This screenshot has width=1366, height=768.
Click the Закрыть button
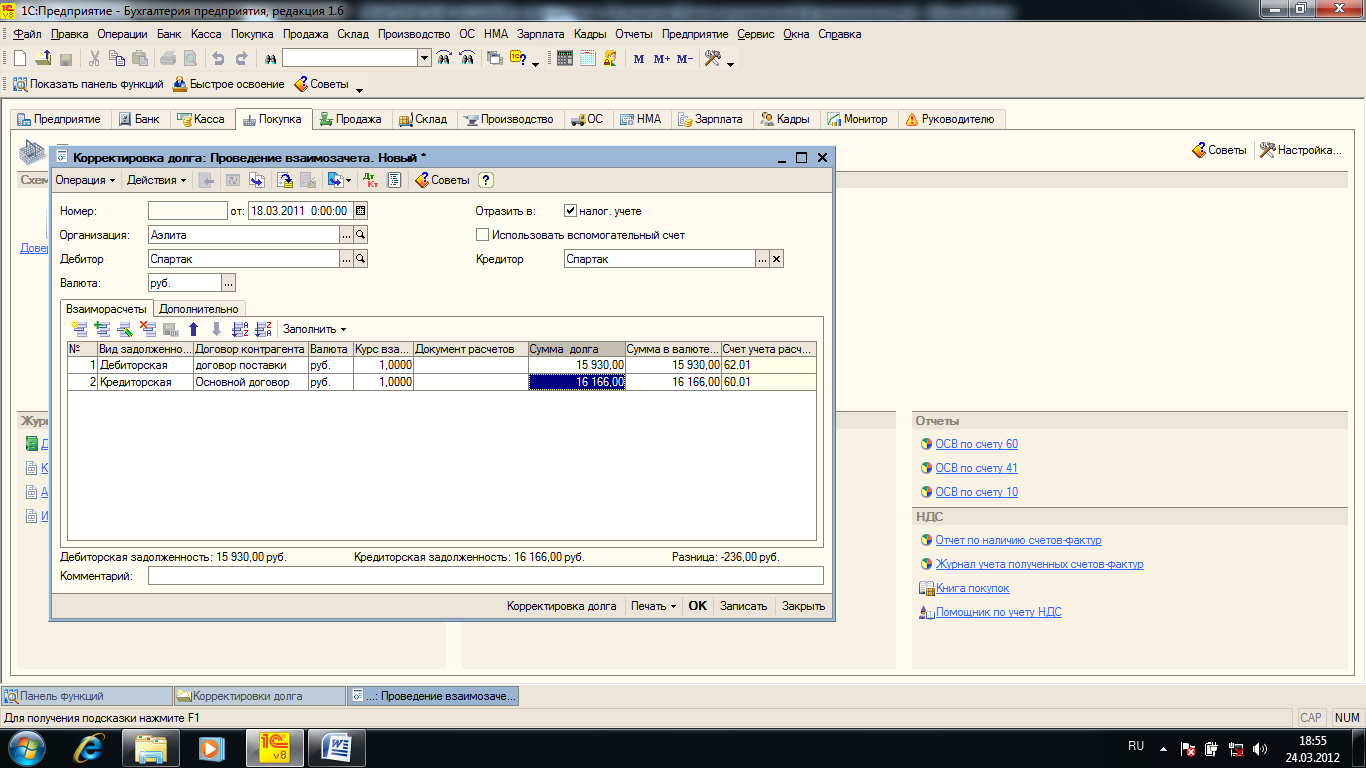tap(803, 606)
